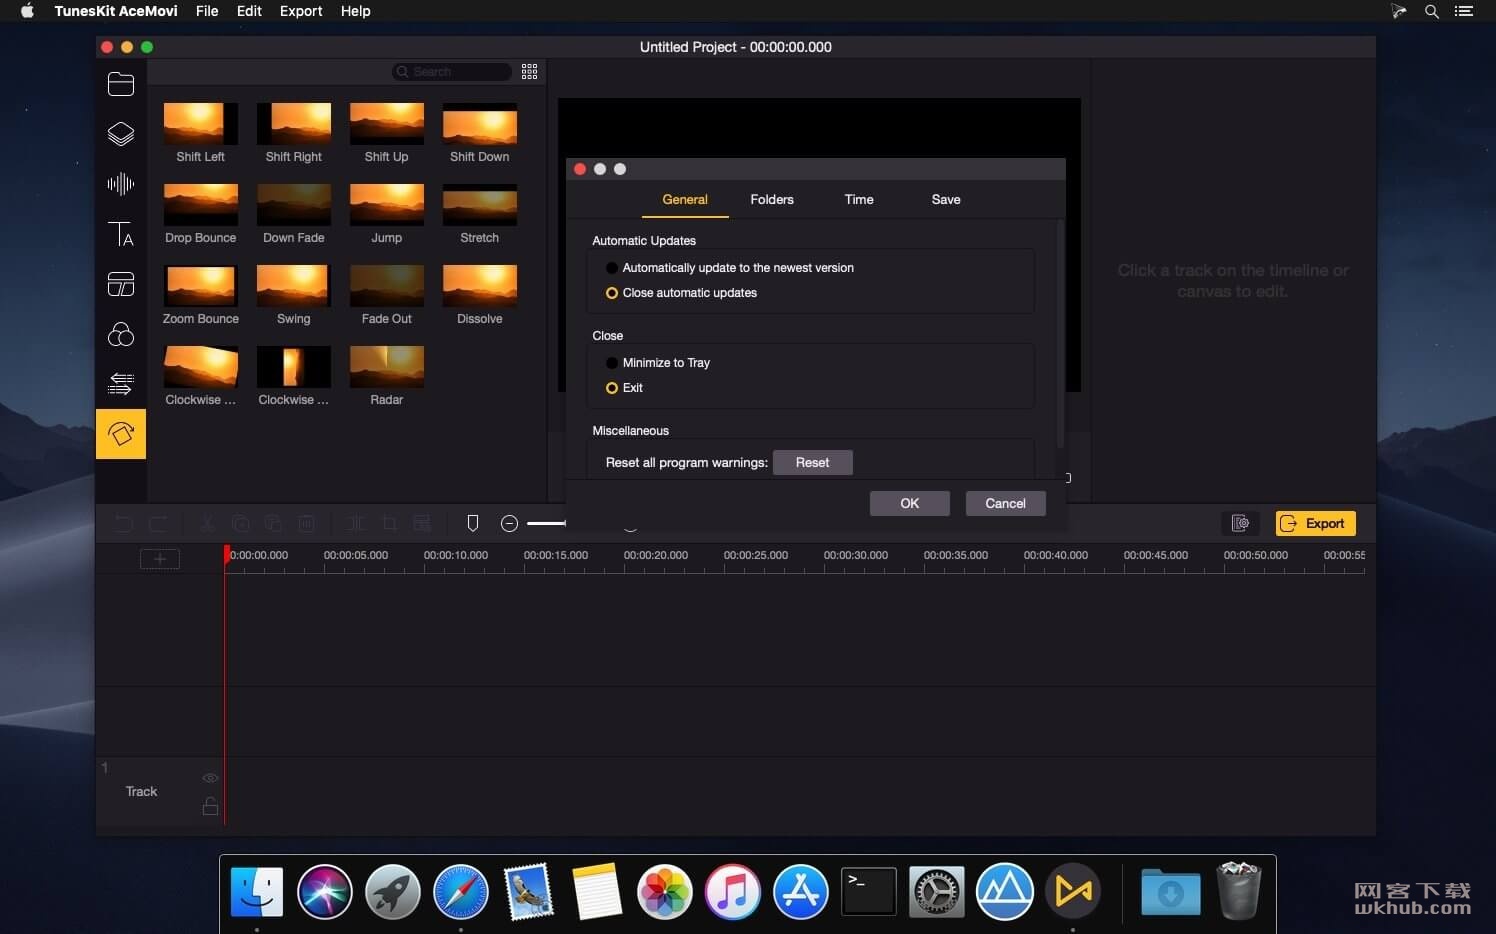Open the Filters three-circles panel icon
This screenshot has width=1496, height=934.
(x=121, y=334)
